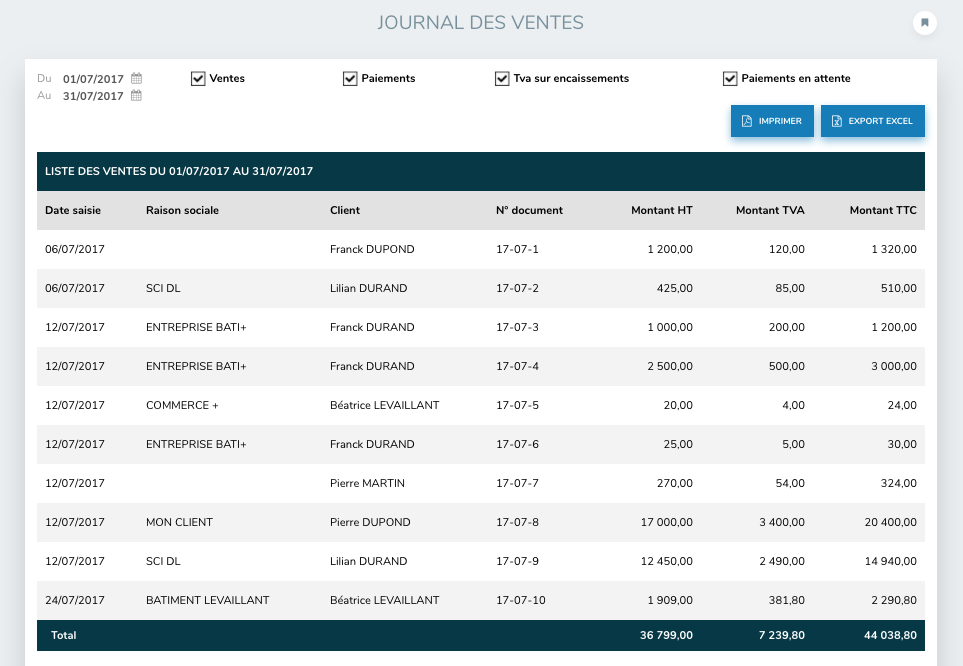The height and width of the screenshot is (666, 963).
Task: Sort by Date saisie column header
Action: 73,210
